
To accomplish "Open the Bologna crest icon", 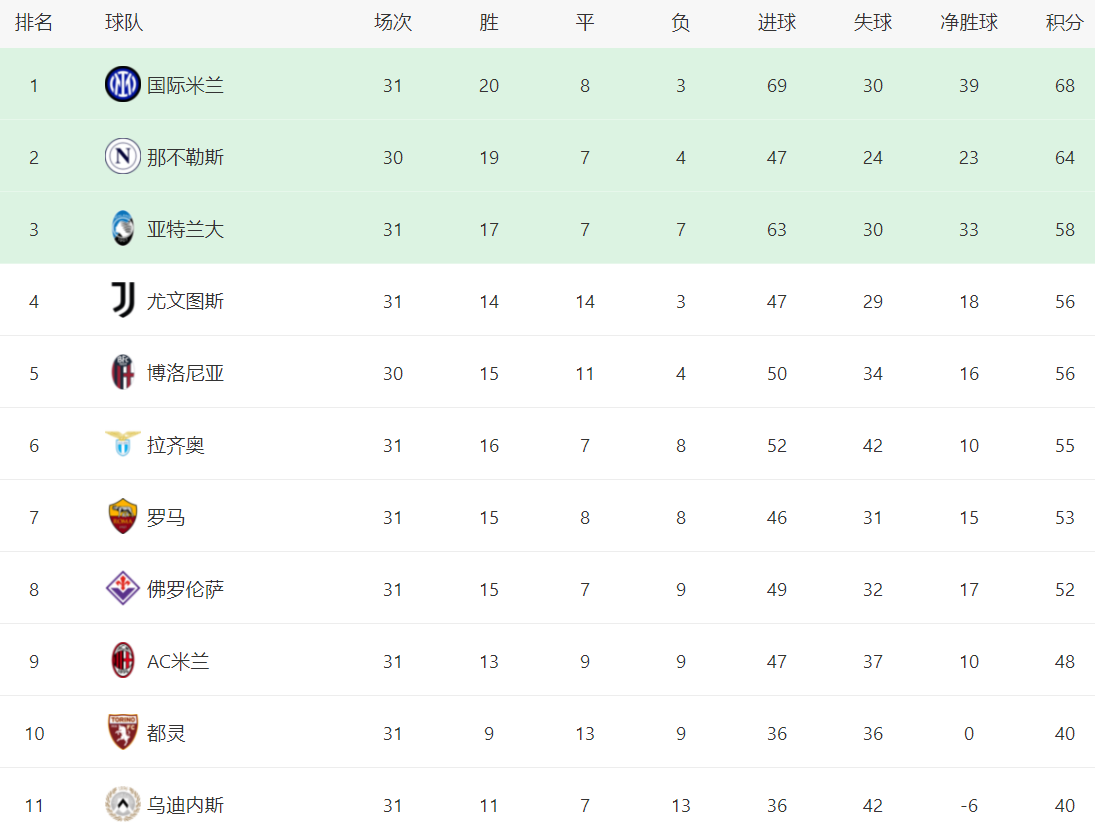I will pyautogui.click(x=123, y=372).
